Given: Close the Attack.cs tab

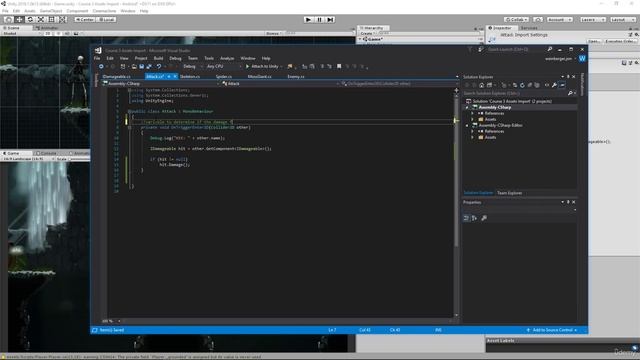Looking at the screenshot, I should (x=175, y=76).
